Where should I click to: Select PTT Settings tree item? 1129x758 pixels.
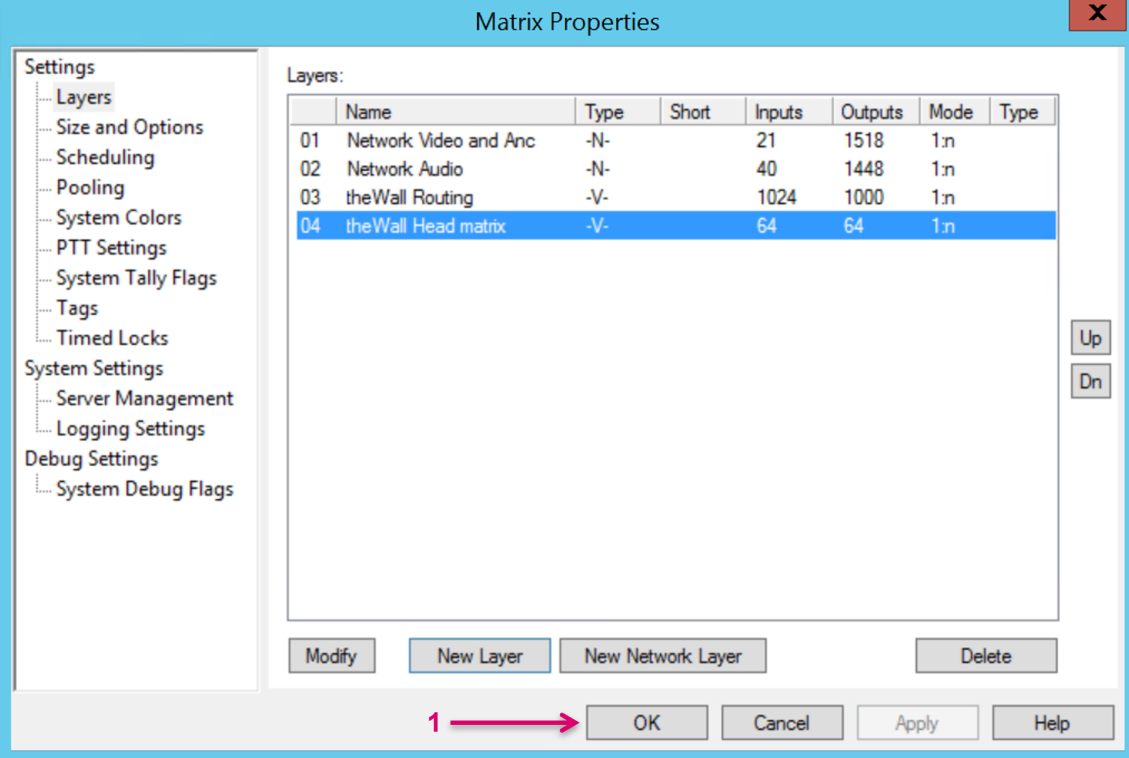click(111, 247)
